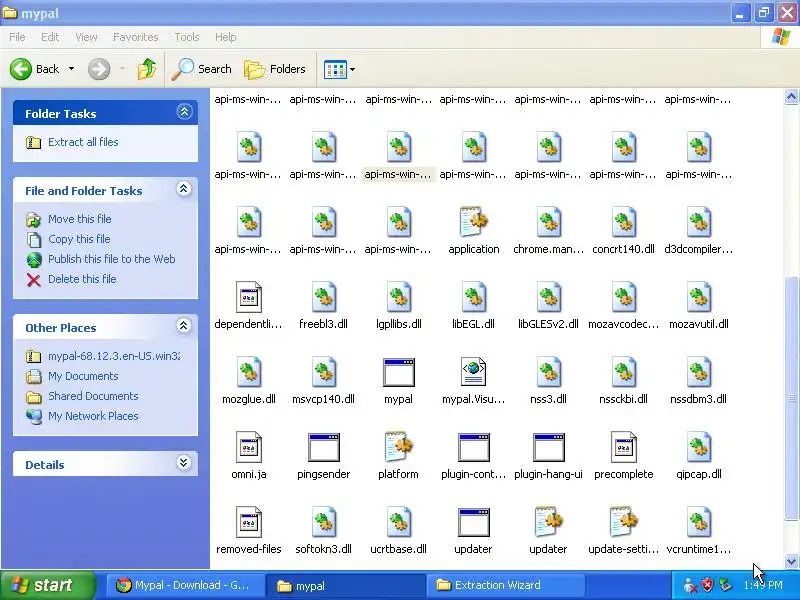
Task: Open the Help menu
Action: [226, 37]
